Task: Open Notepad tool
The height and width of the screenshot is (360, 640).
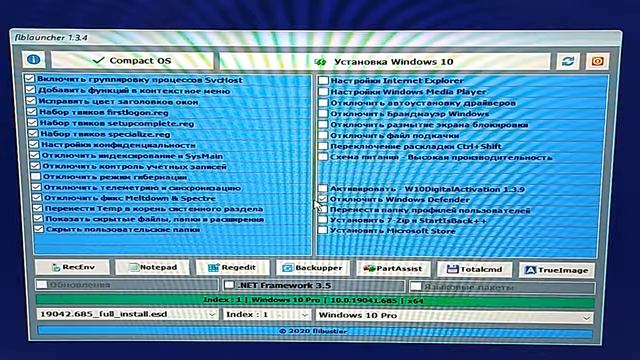Action: pyautogui.click(x=152, y=268)
